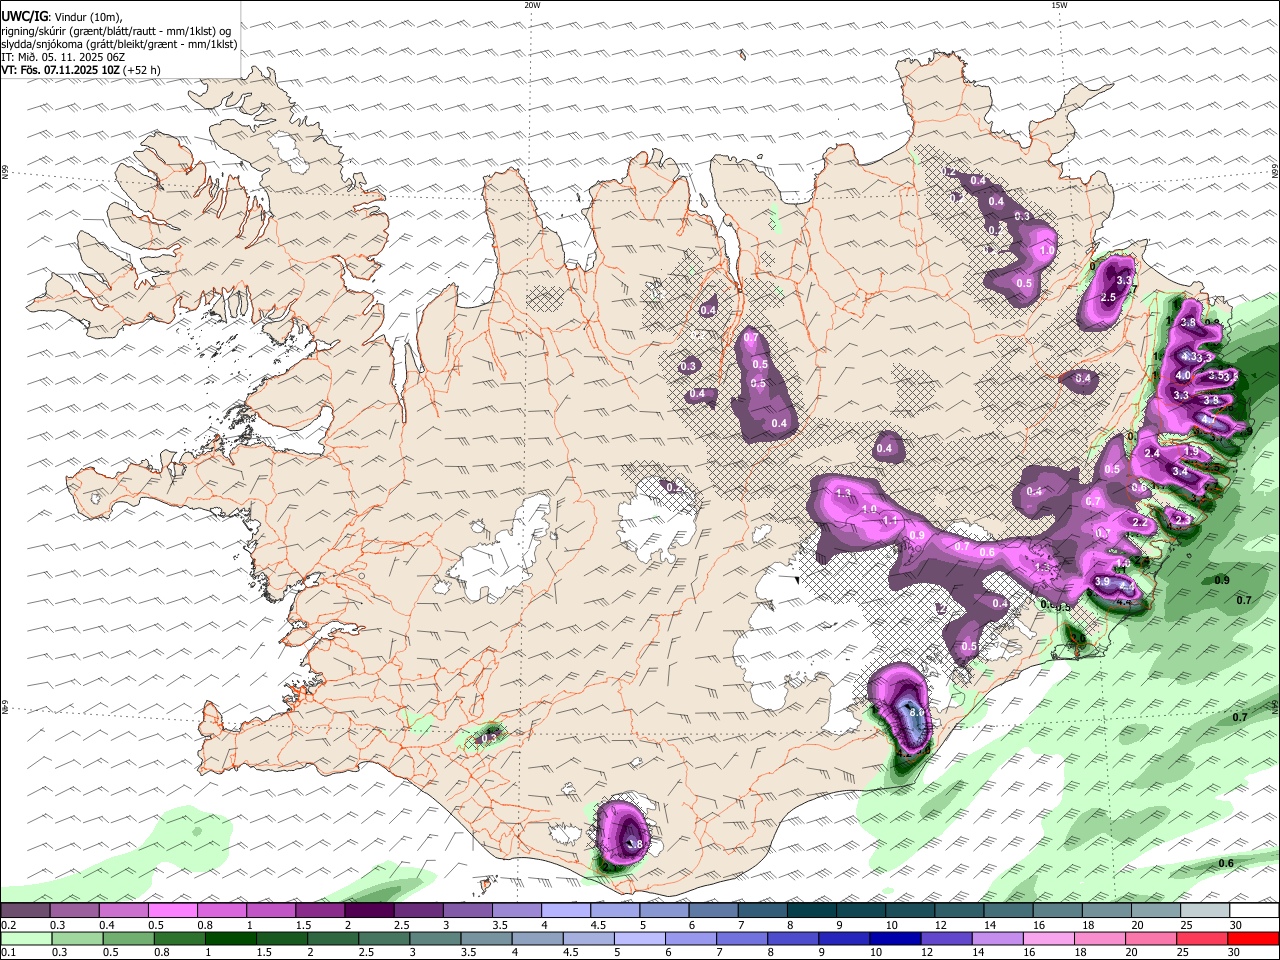Click the white swatch ending the snow legend

[1253, 910]
